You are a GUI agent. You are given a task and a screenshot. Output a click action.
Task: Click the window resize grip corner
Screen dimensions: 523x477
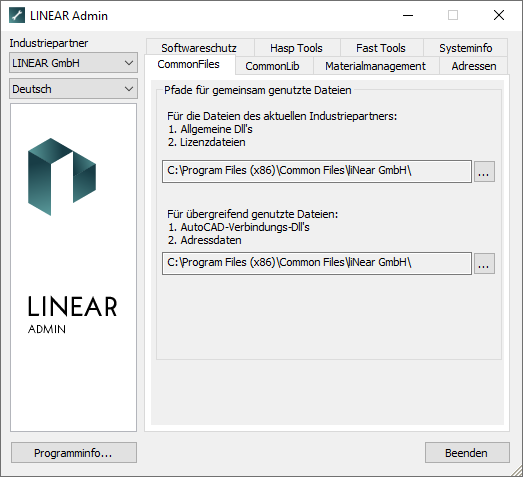point(517,471)
